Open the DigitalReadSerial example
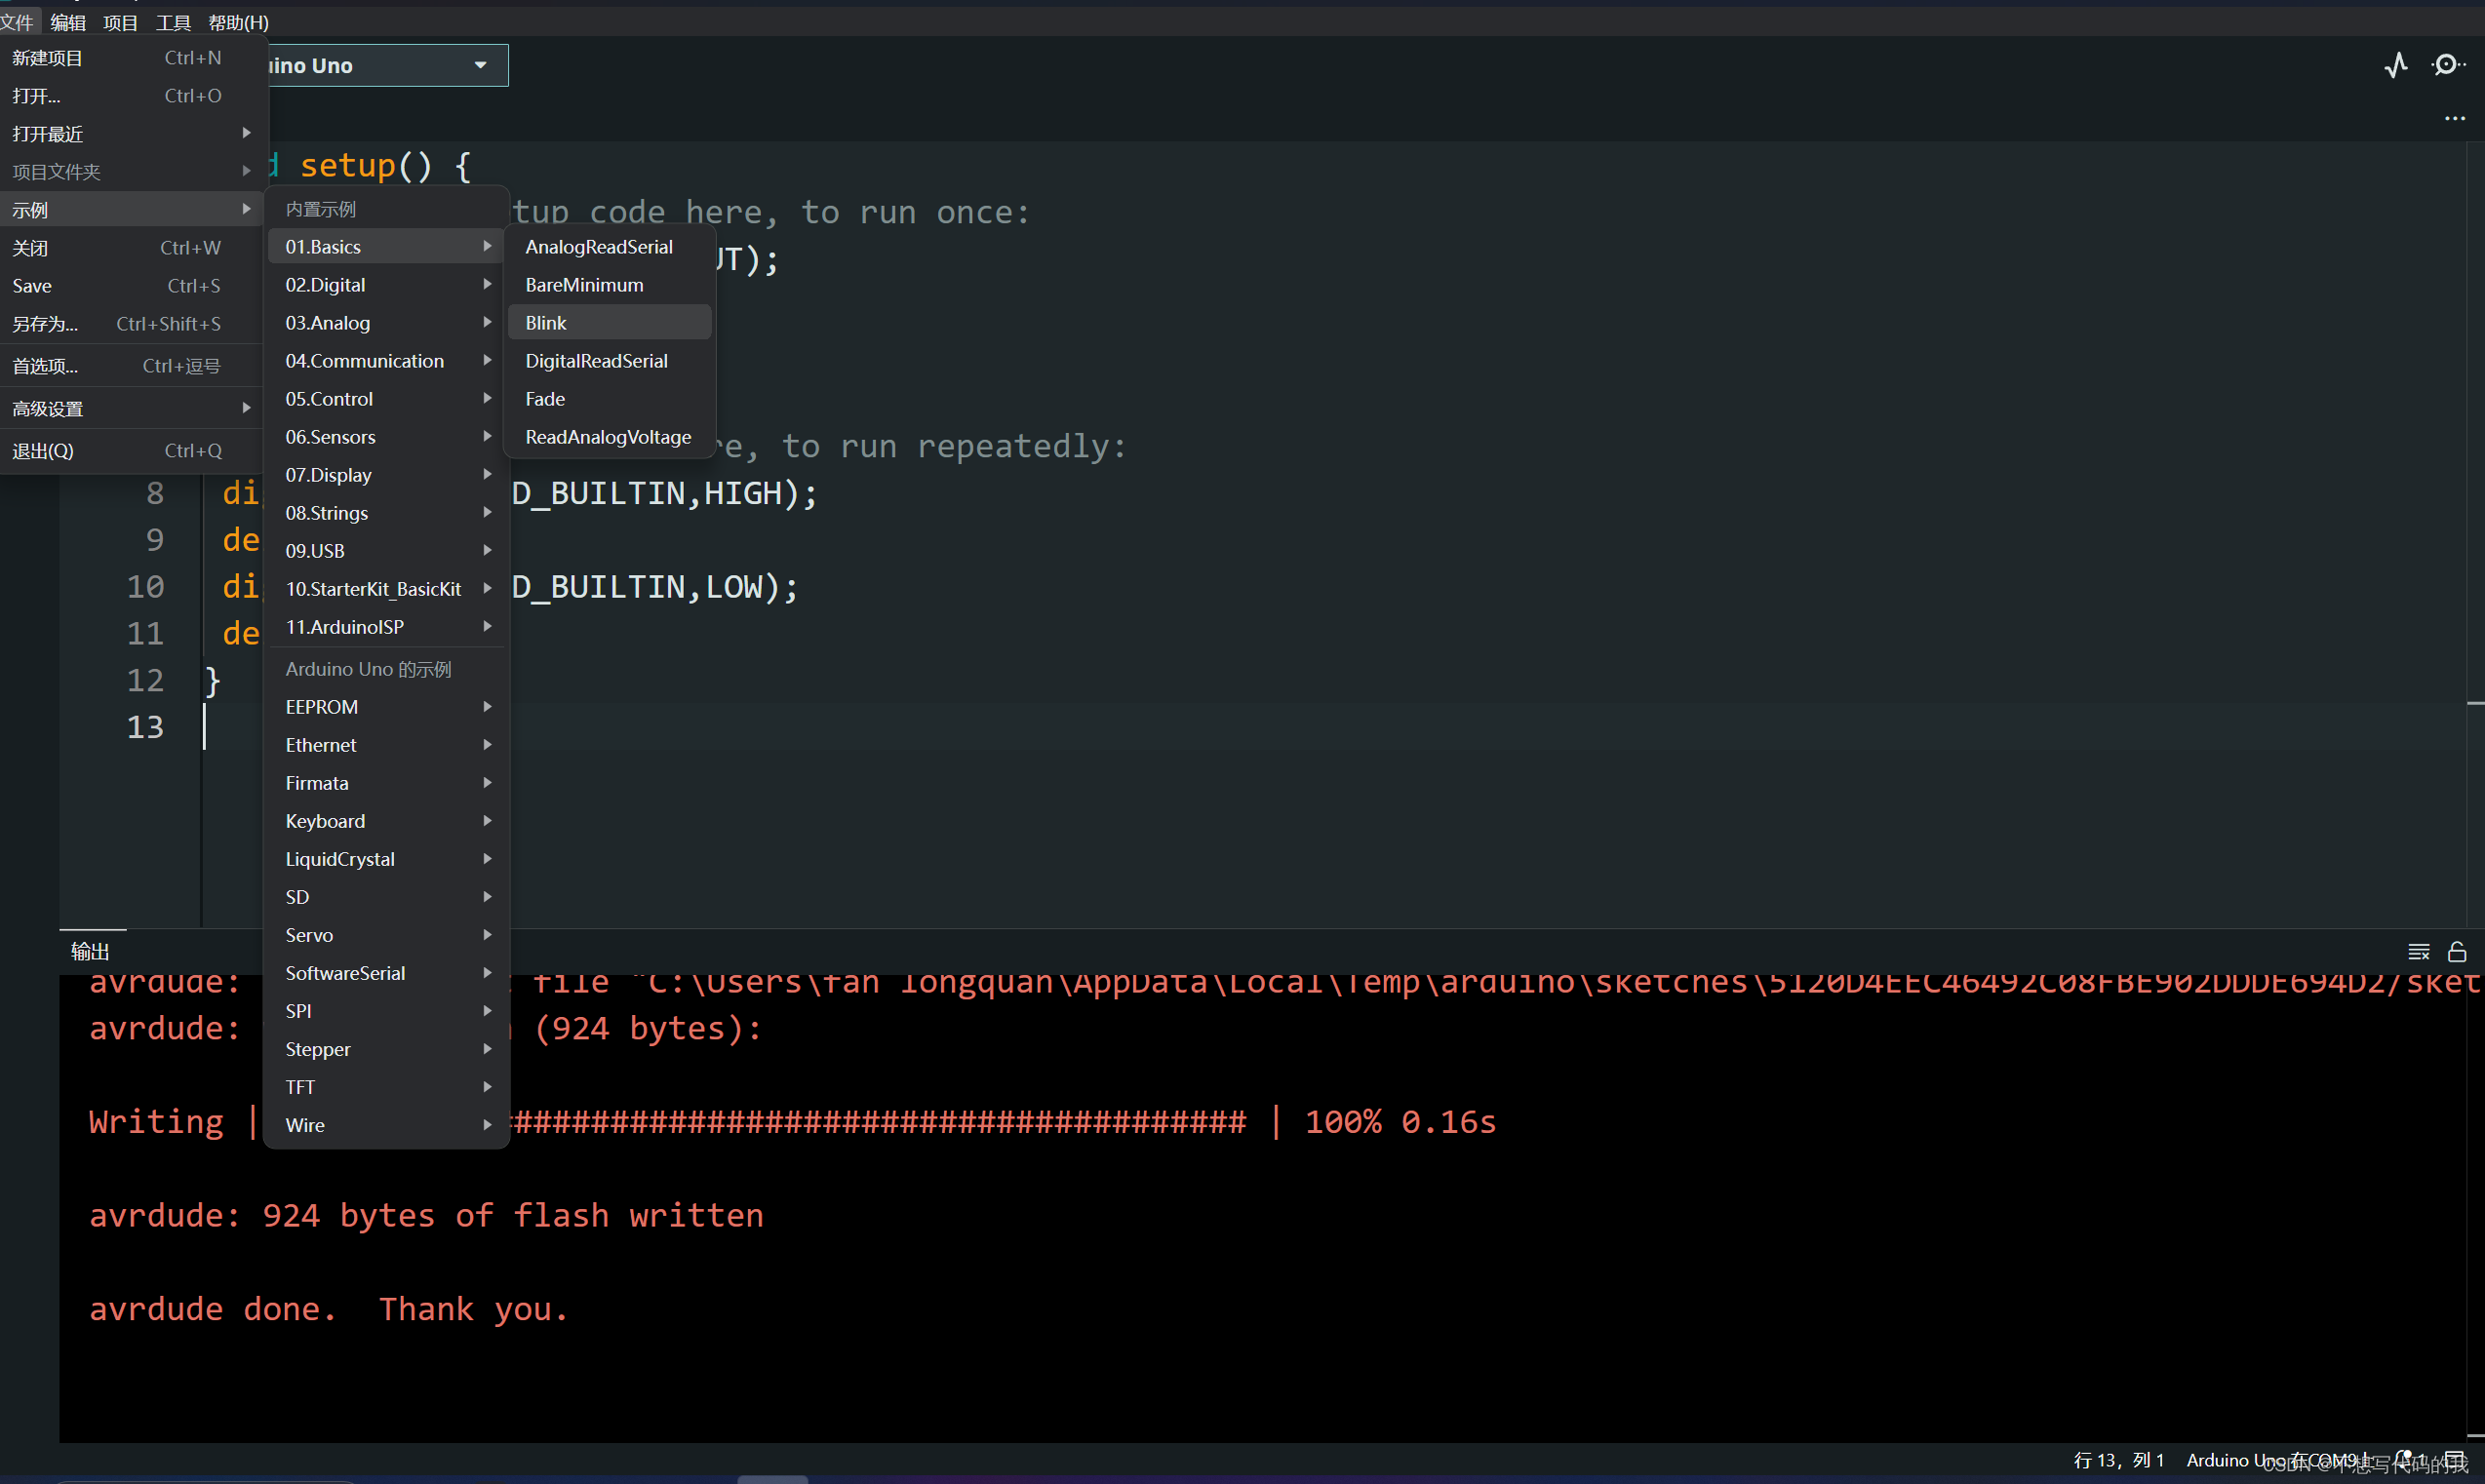2485x1484 pixels. (x=610, y=361)
